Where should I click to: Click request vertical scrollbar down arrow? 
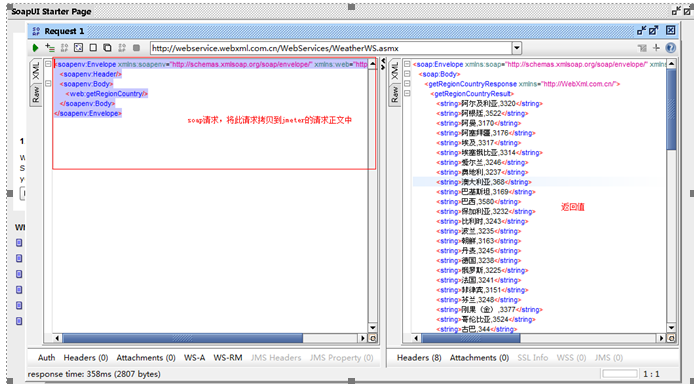click(373, 328)
